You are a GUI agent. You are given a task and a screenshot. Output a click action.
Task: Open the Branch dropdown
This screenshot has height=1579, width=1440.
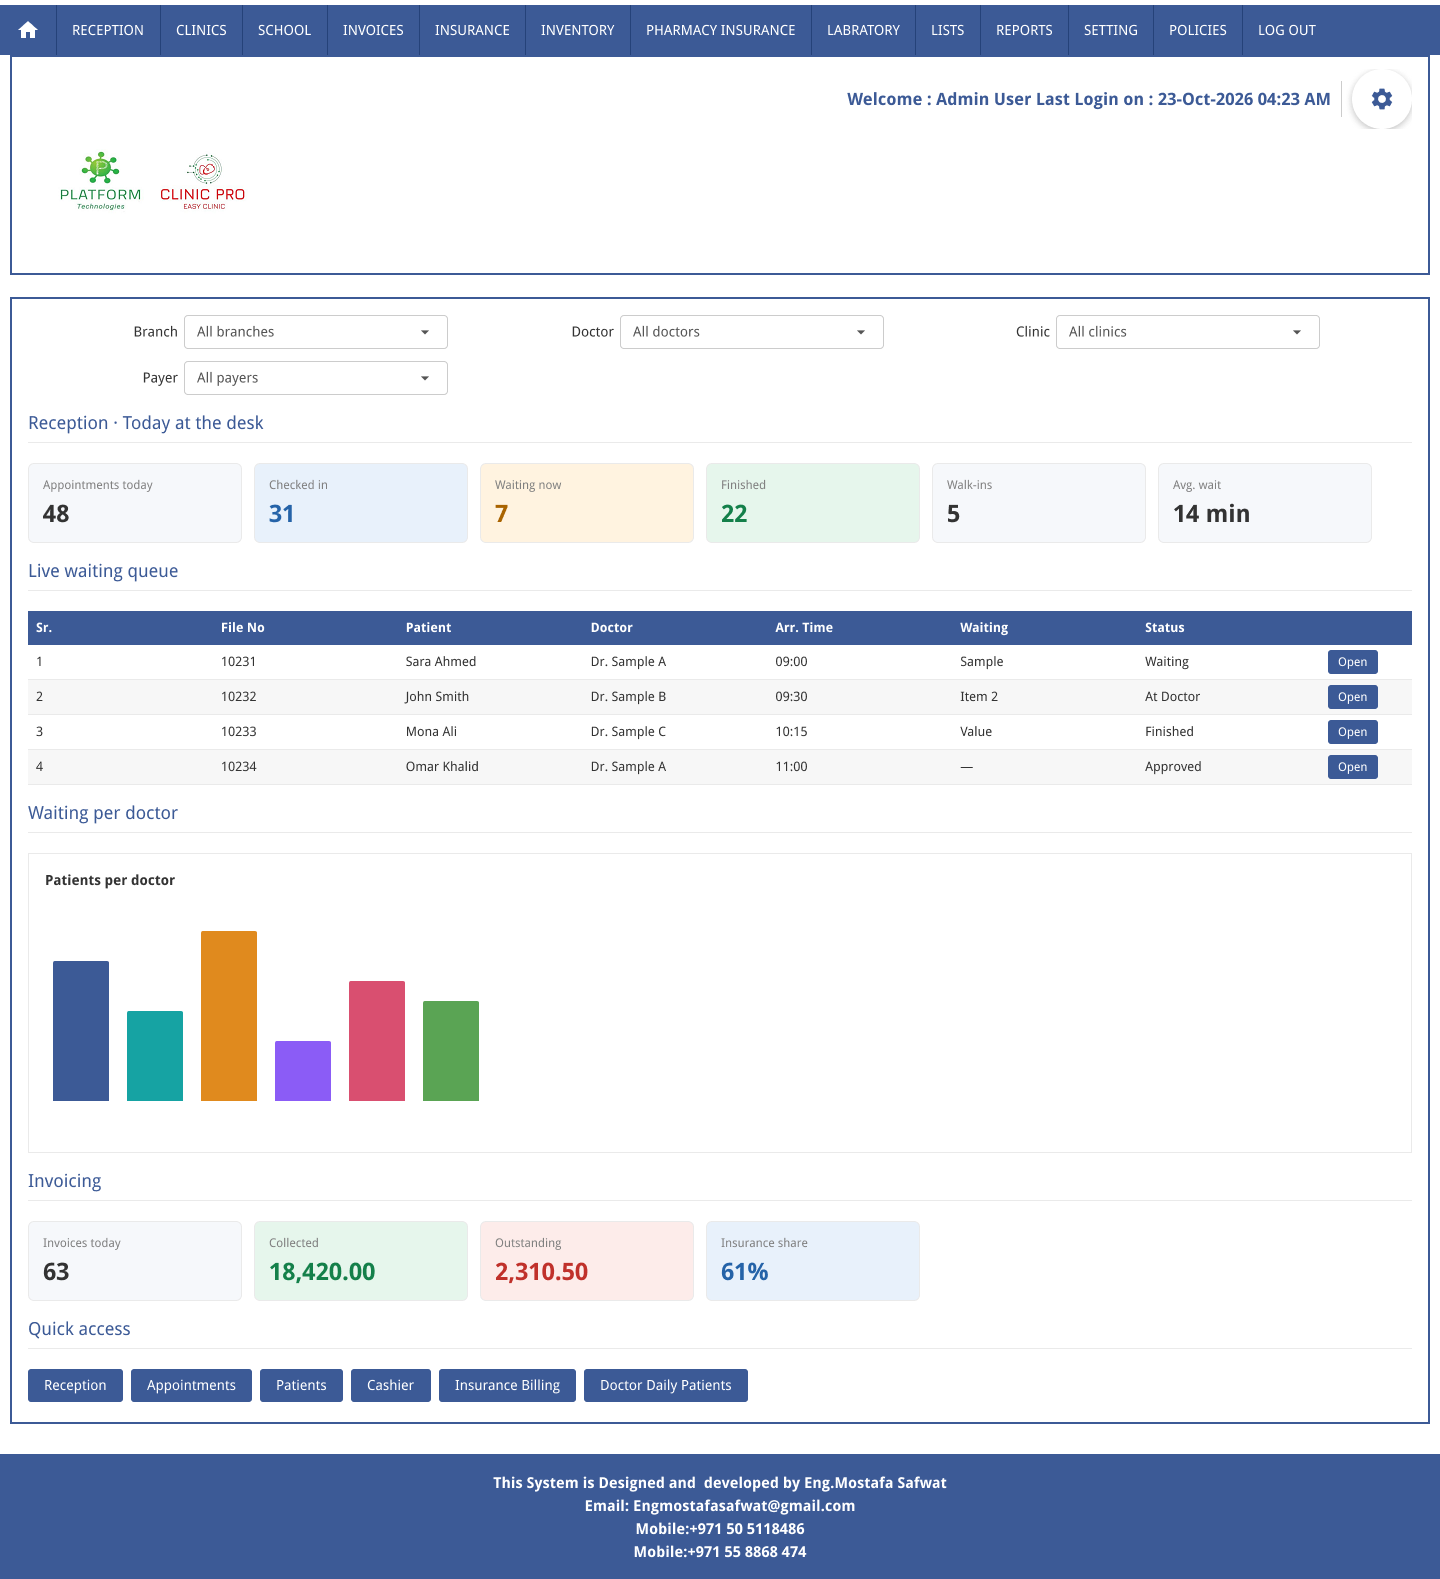click(x=316, y=332)
